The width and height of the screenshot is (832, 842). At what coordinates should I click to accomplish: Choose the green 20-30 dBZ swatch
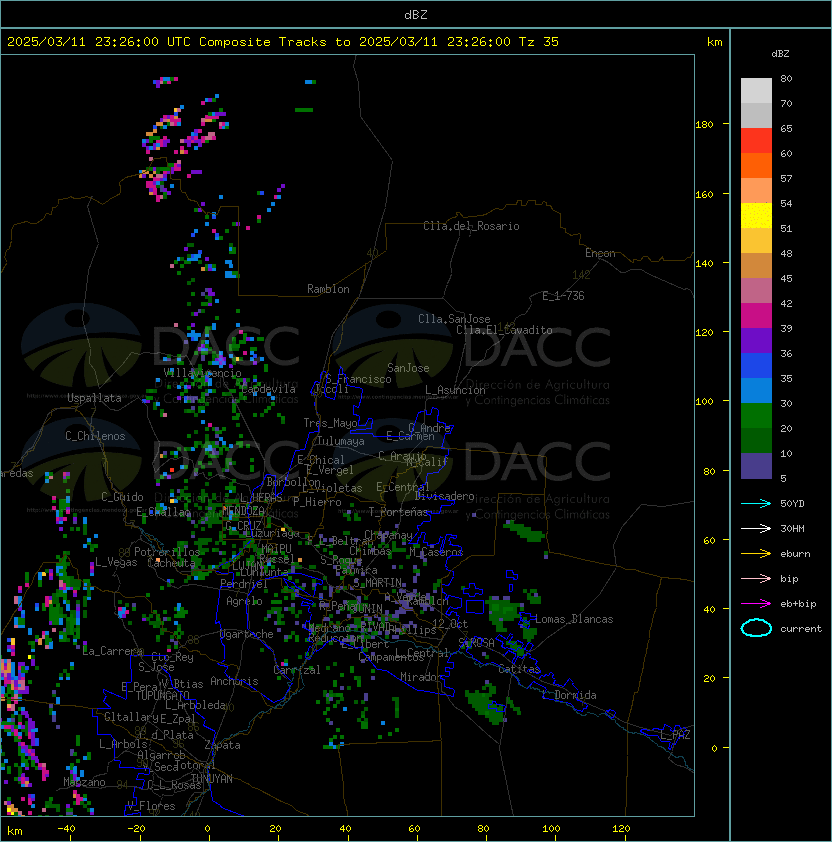(756, 416)
